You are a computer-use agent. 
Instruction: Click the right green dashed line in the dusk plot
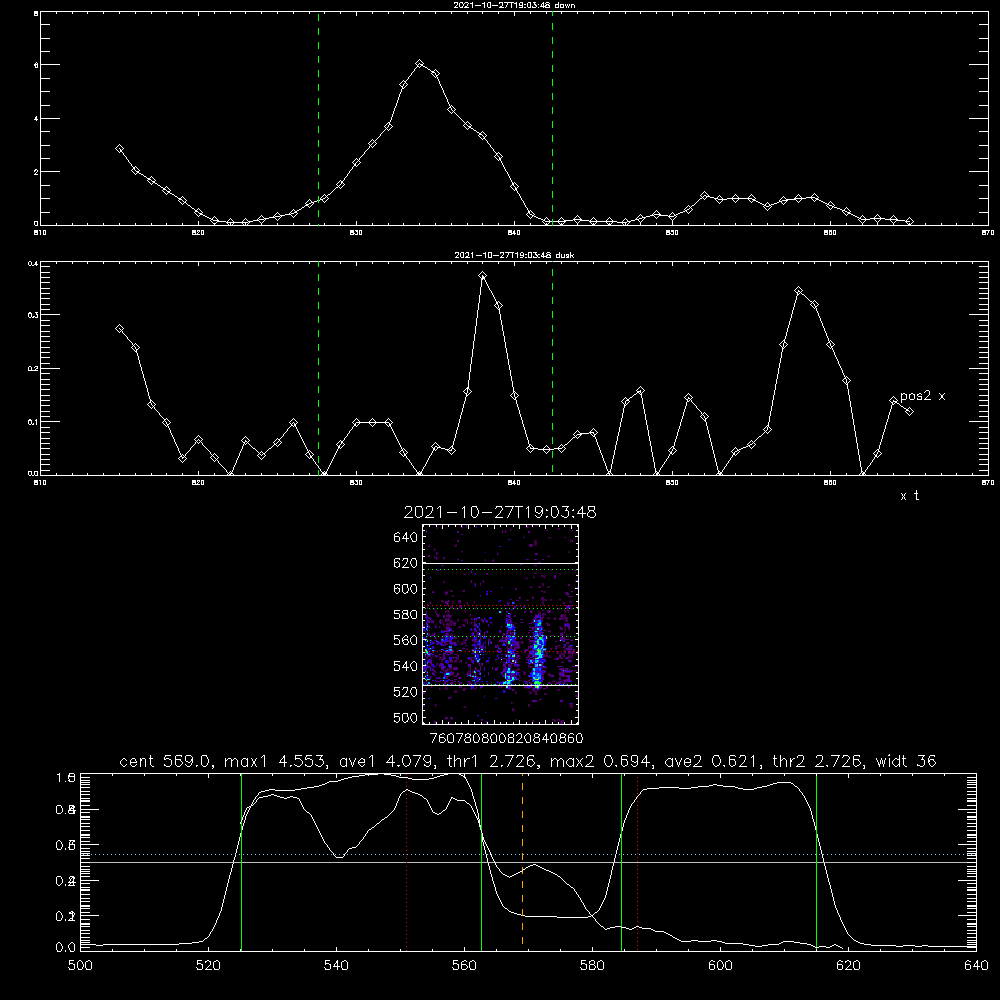(x=552, y=368)
